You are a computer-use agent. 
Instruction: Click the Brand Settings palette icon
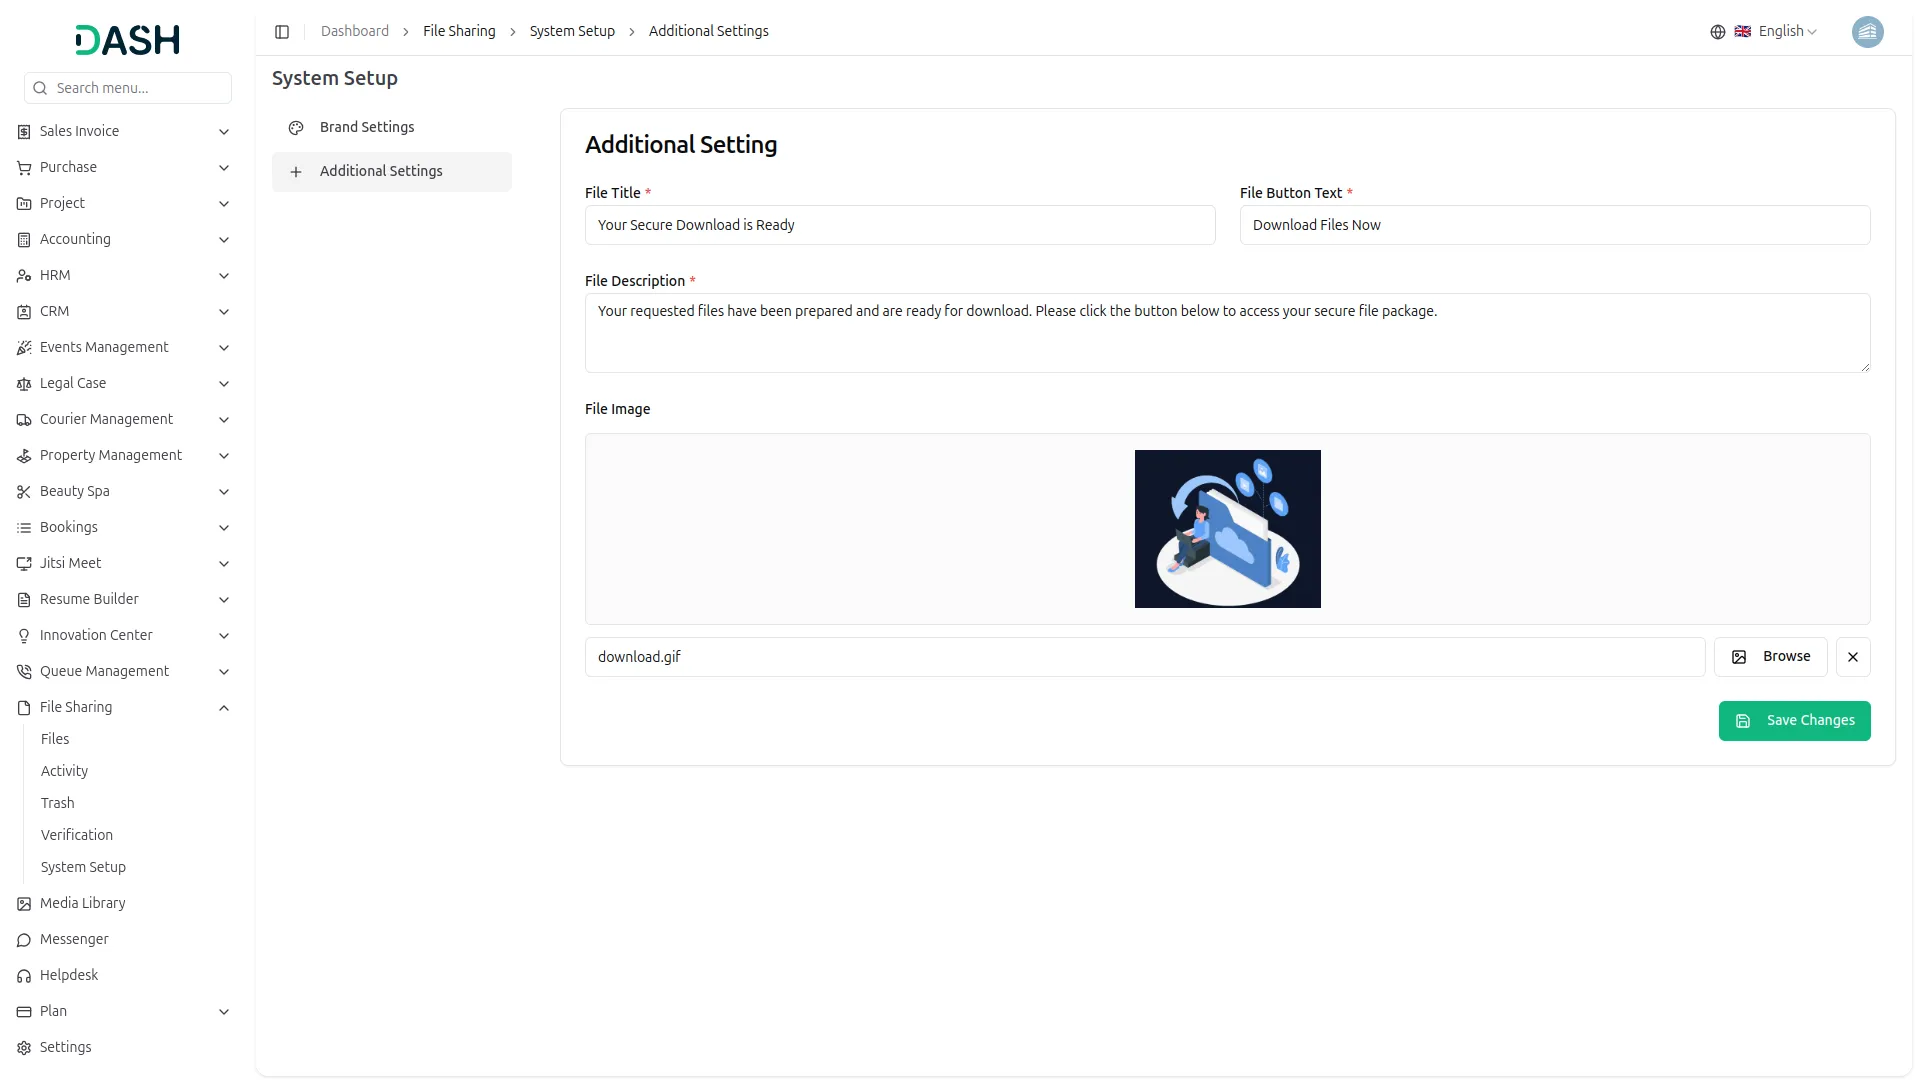coord(295,127)
